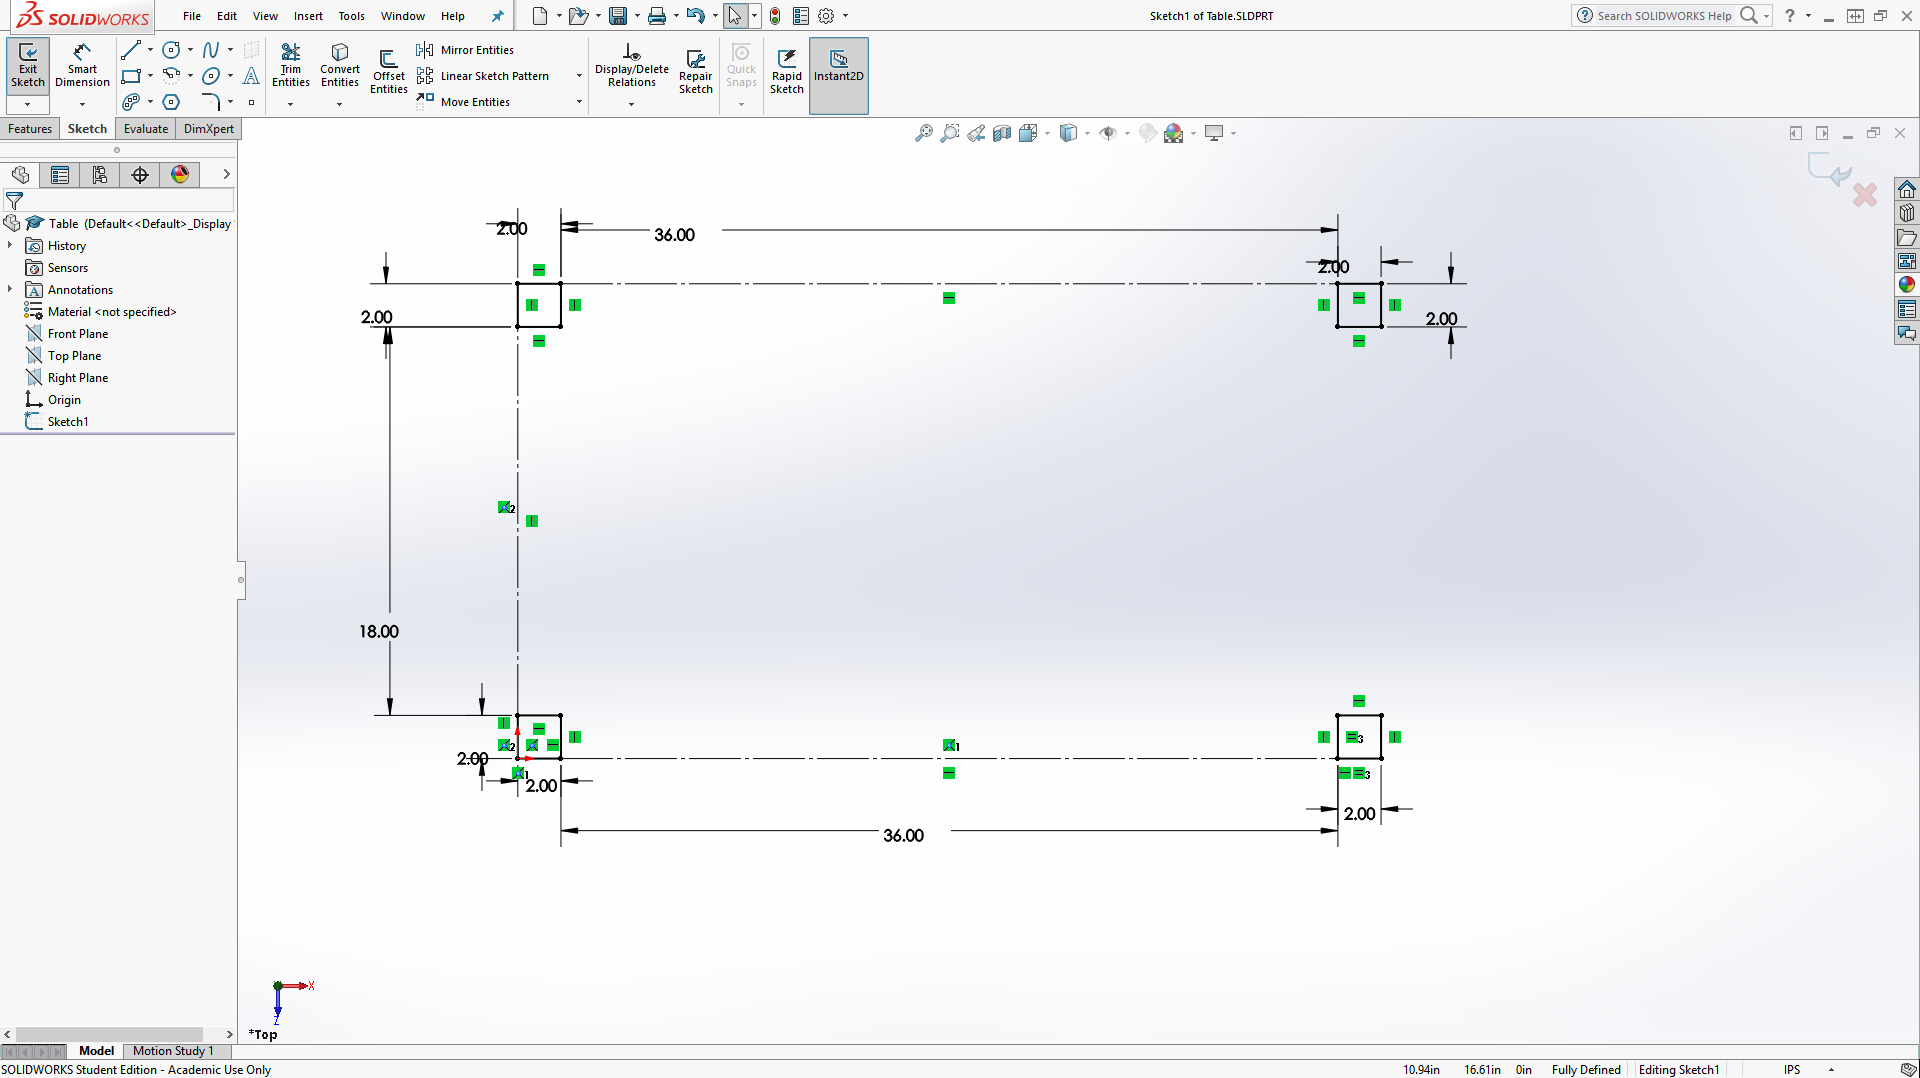Select Sketch1 in feature tree
The height and width of the screenshot is (1078, 1920).
pos(68,422)
